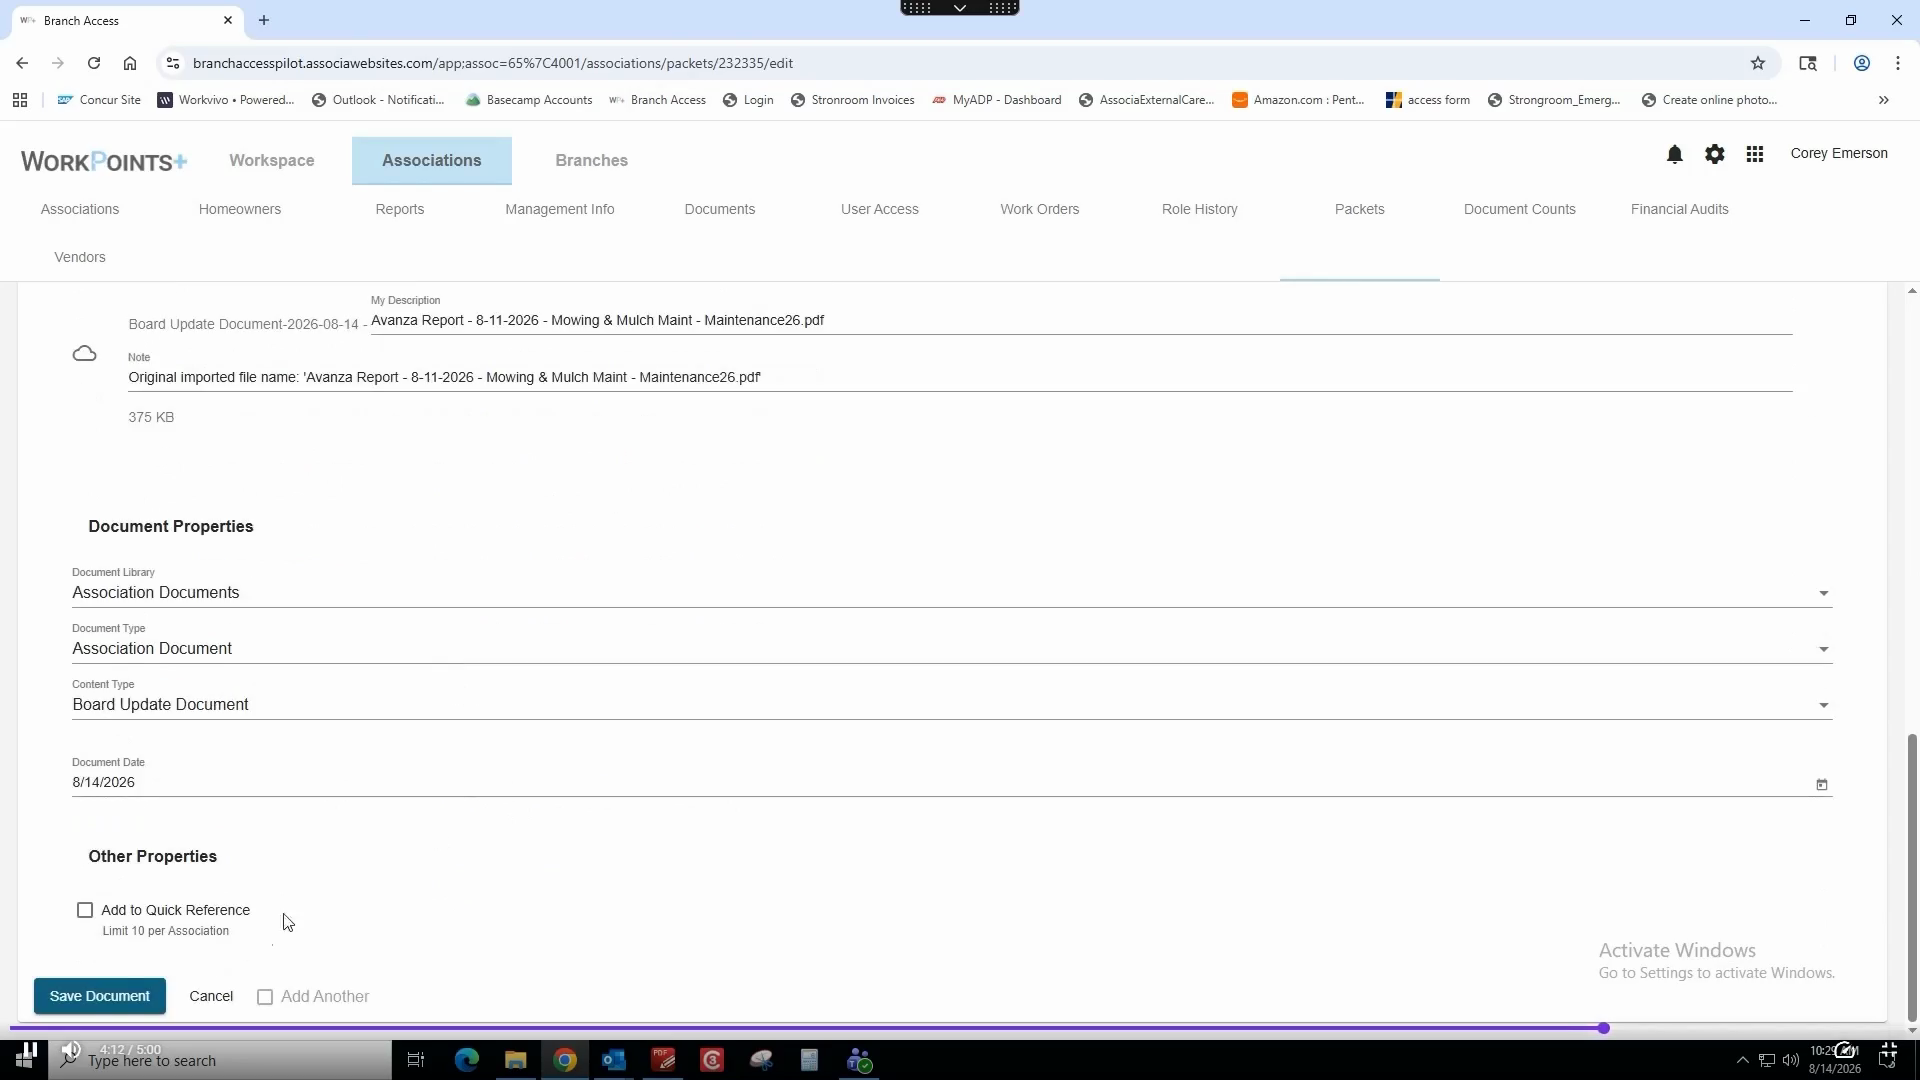Open the Basecamp Accounts bookmark
Image resolution: width=1920 pixels, height=1080 pixels.
tap(529, 100)
